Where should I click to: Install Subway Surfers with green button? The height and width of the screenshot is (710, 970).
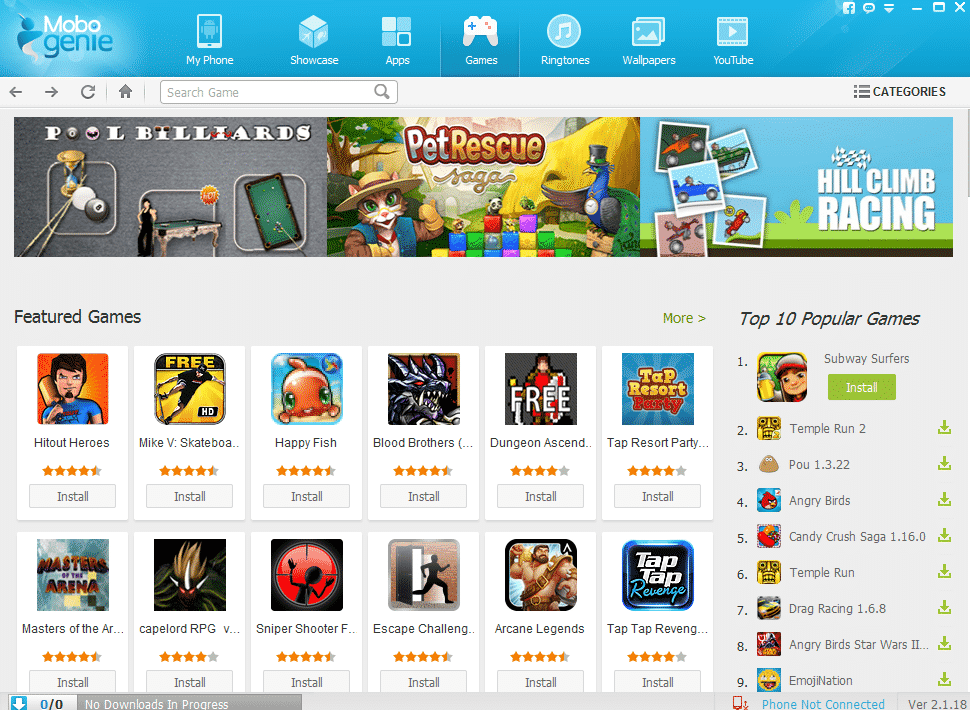(x=861, y=387)
